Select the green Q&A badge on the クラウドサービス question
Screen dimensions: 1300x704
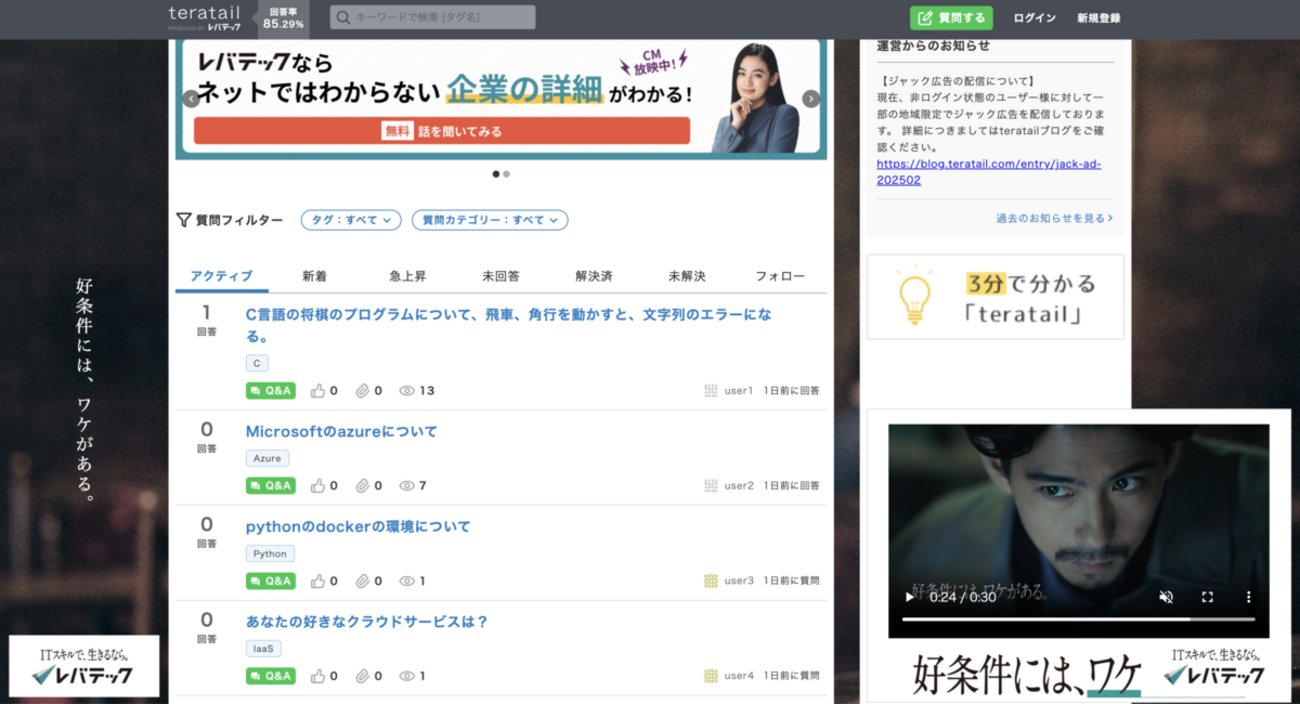tap(269, 675)
